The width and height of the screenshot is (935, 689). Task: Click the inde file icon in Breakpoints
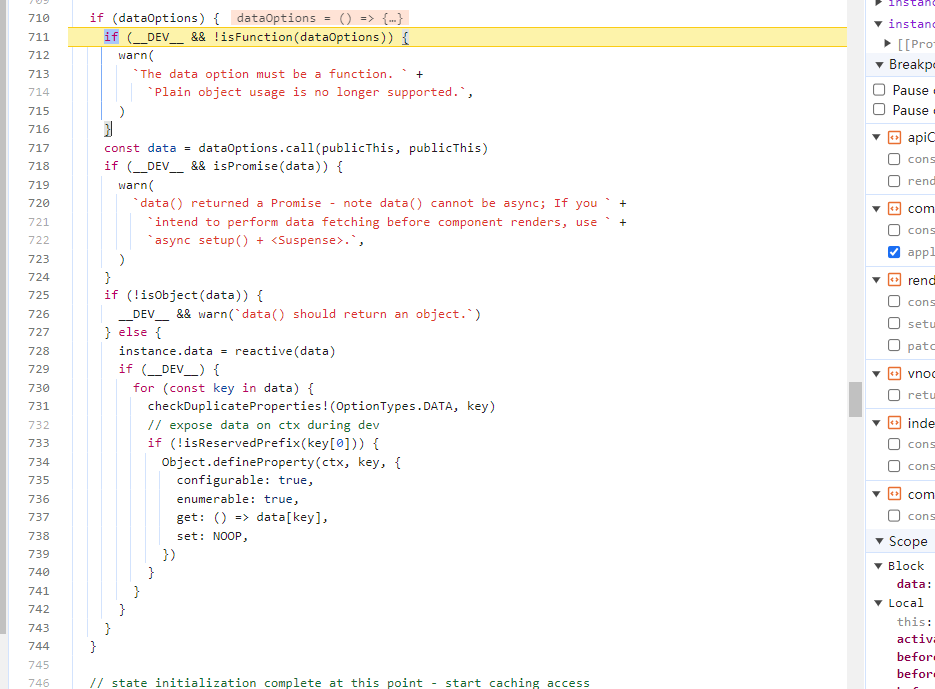pyautogui.click(x=894, y=424)
